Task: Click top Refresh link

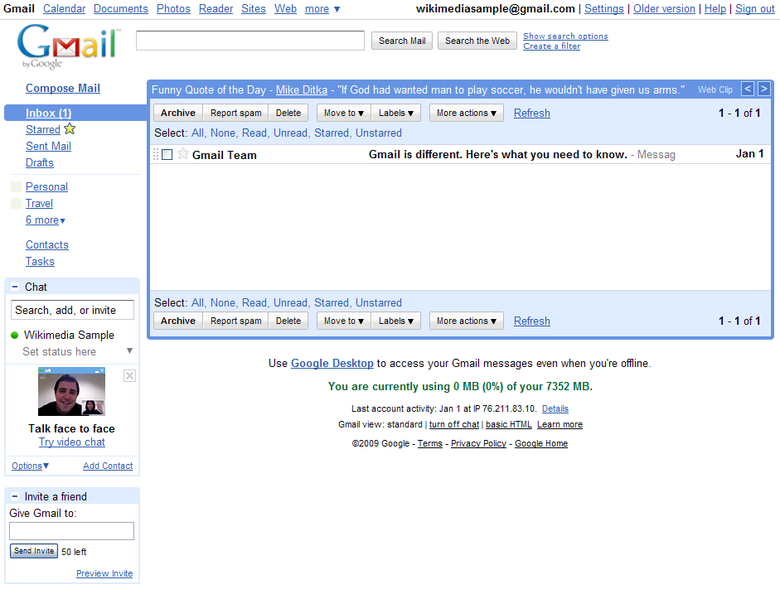Action: [x=532, y=113]
